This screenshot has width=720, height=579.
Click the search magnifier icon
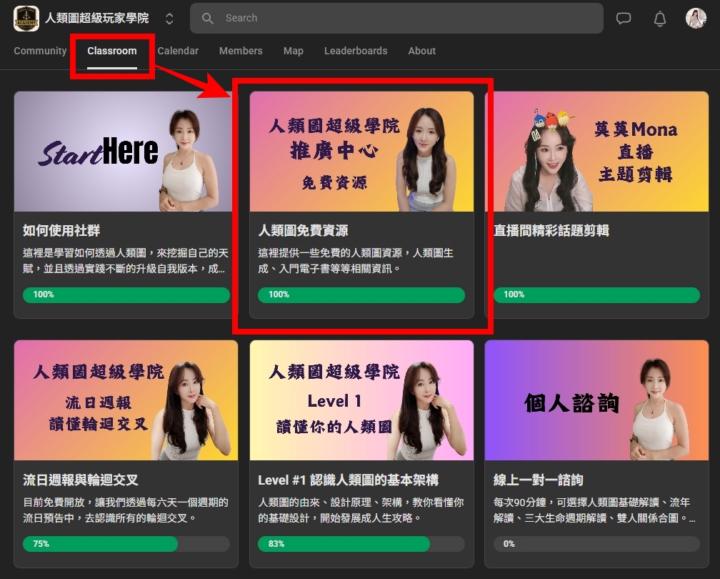(207, 18)
